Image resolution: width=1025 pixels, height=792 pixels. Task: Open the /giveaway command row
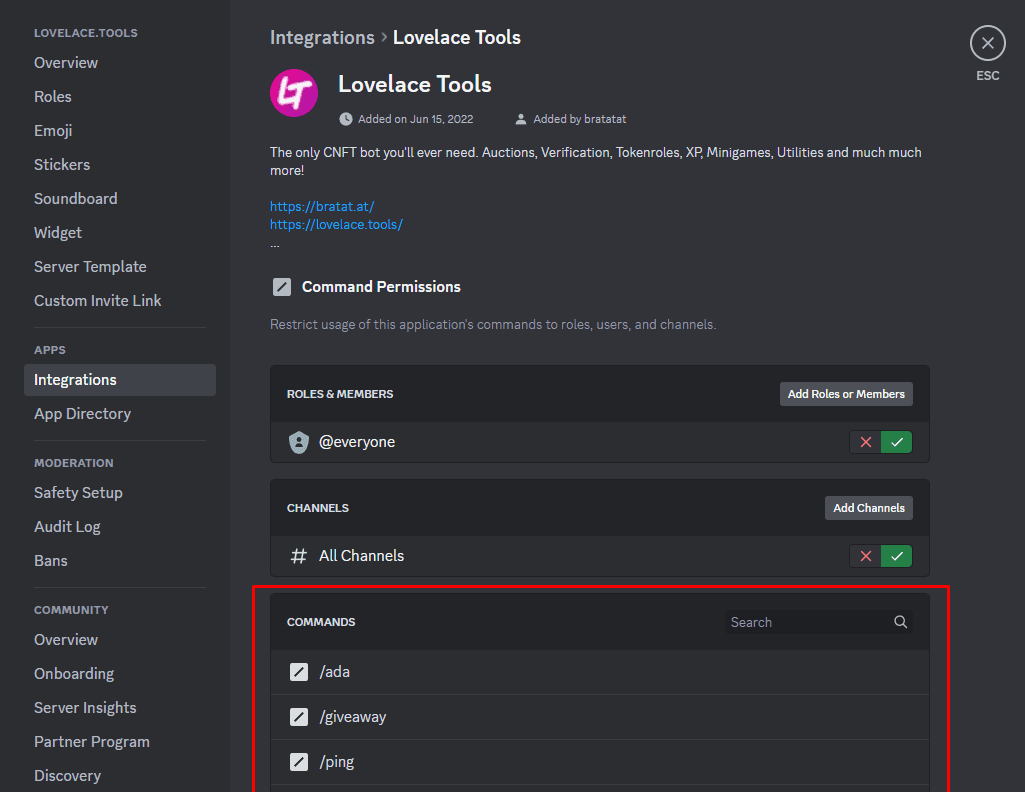599,717
